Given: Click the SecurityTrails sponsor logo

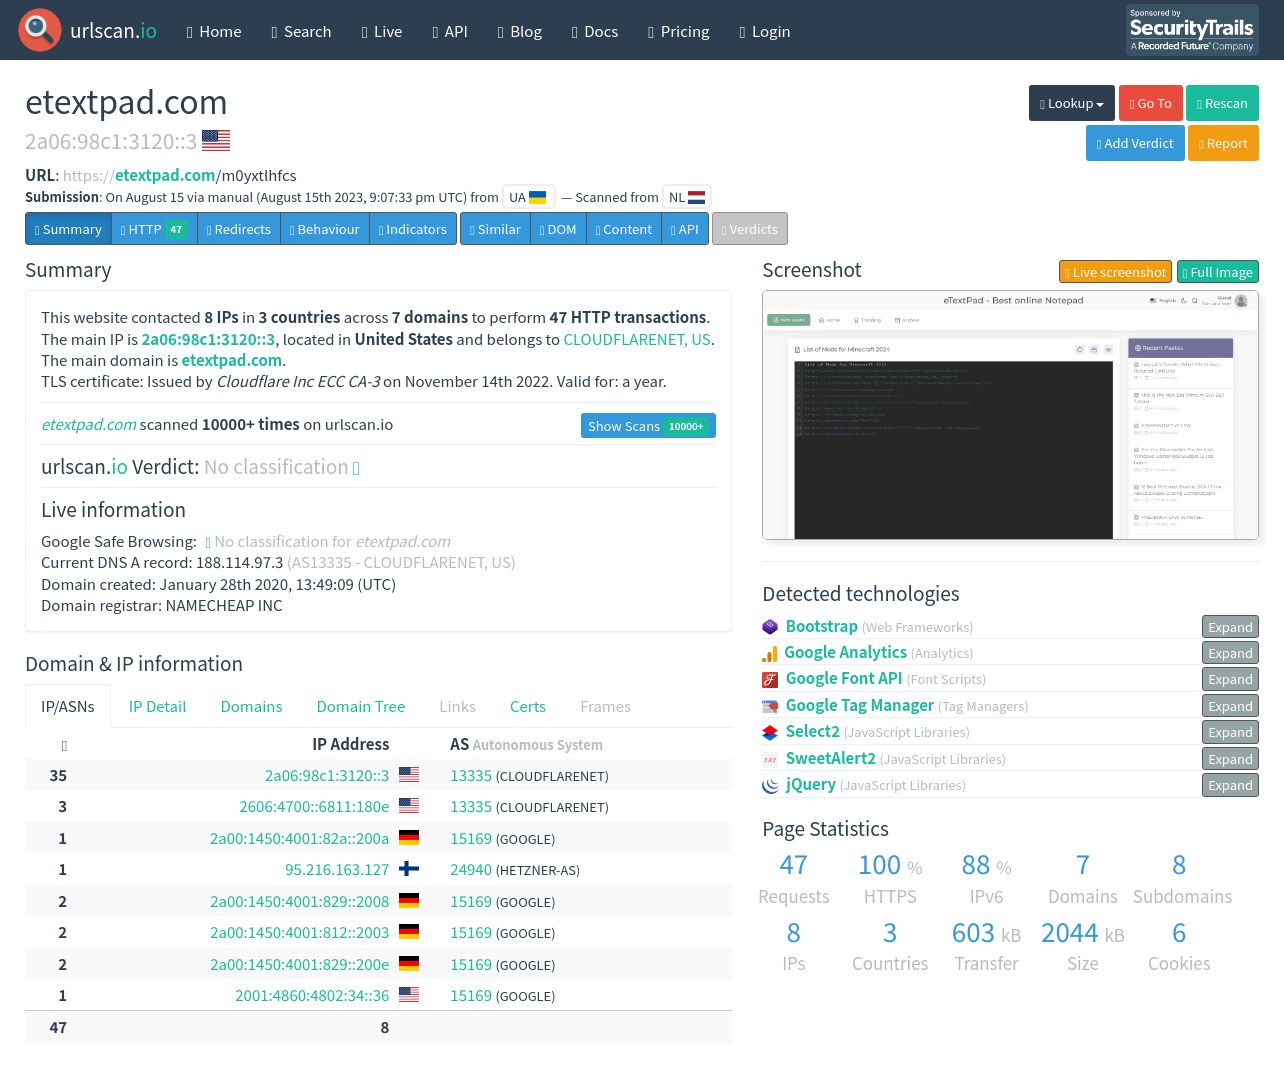Looking at the screenshot, I should pyautogui.click(x=1192, y=30).
